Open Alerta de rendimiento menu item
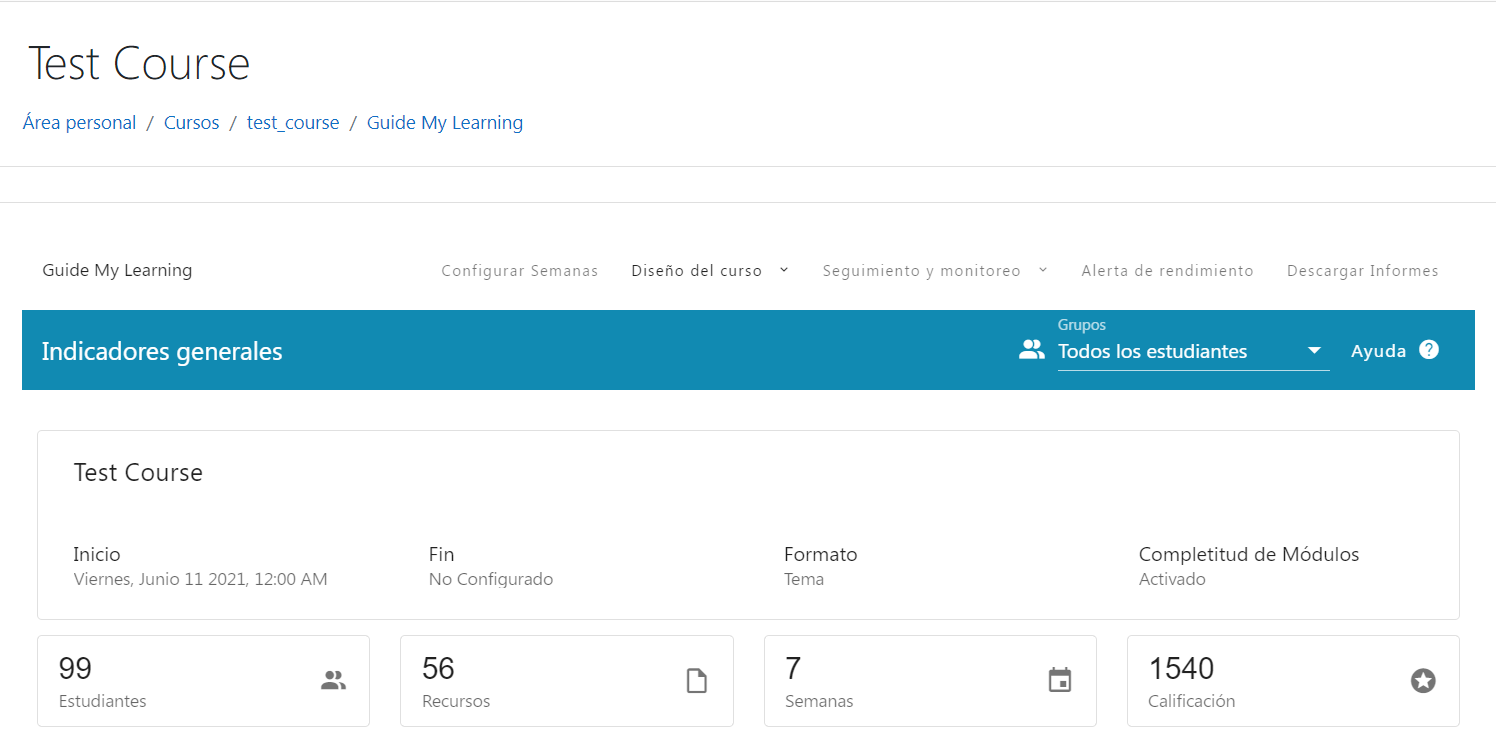The width and height of the screenshot is (1496, 747). 1167,271
